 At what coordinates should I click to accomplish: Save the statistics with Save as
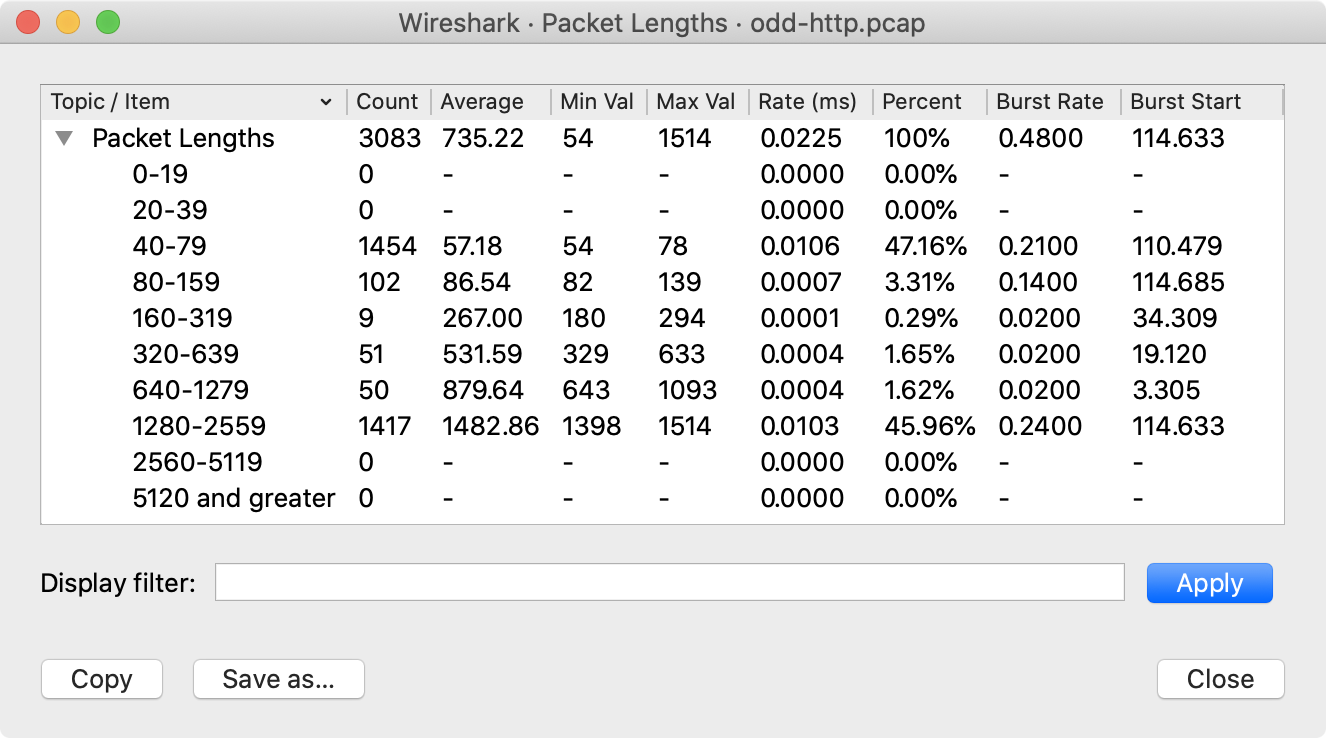(278, 679)
